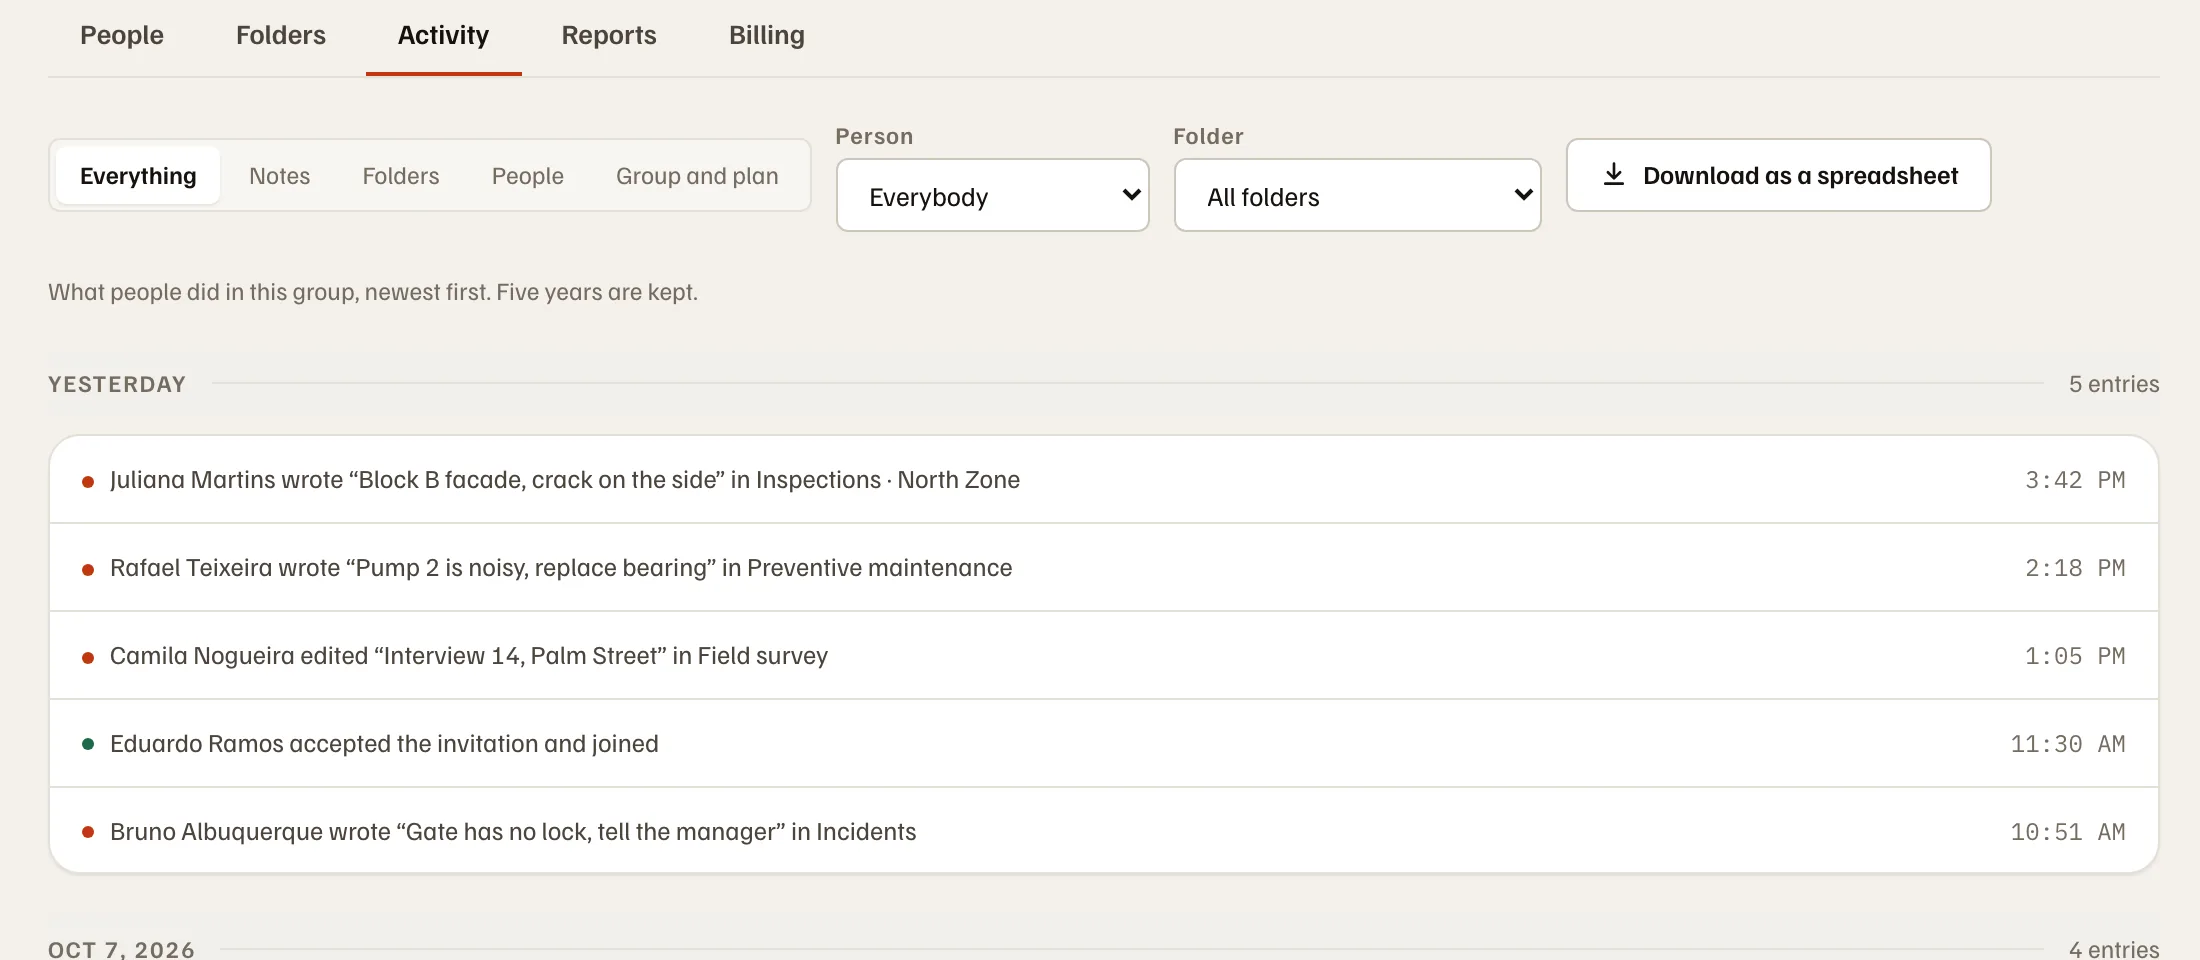Open Bruno Albuquerque Gate has no lock entry
This screenshot has height=960, width=2200.
1104,832
